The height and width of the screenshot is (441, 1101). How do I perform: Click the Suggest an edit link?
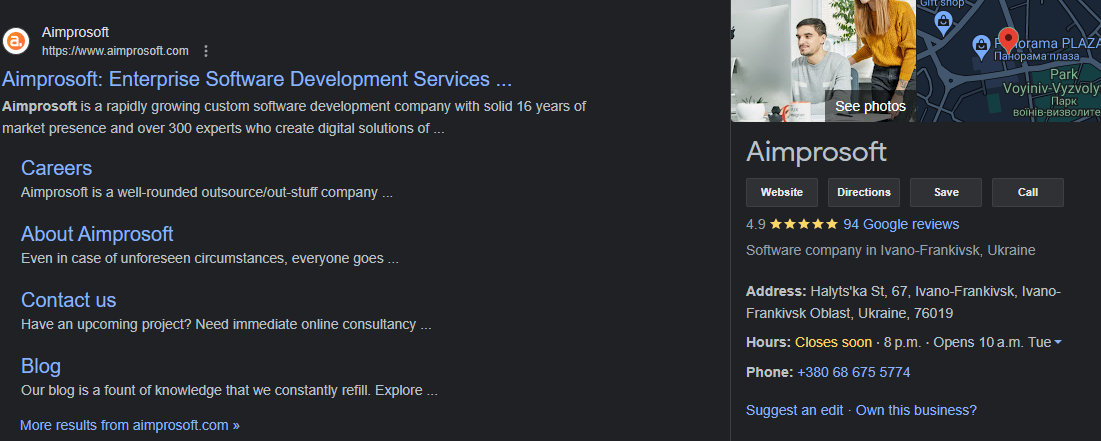coord(796,410)
